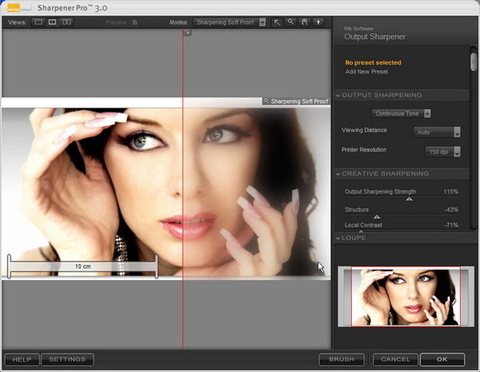Open the Viewing Distance Auto dropdown
Viewport: 480px width, 372px height.
tap(437, 132)
